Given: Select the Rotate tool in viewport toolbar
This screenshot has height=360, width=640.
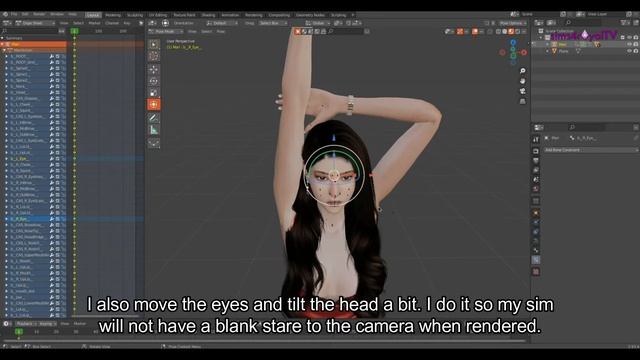Looking at the screenshot, I should [154, 81].
